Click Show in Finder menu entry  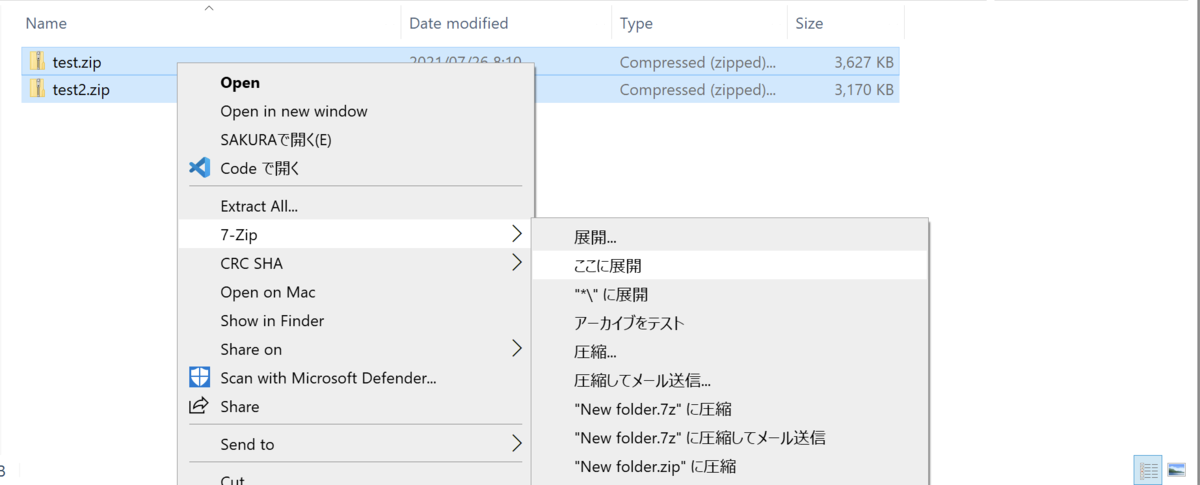point(272,321)
